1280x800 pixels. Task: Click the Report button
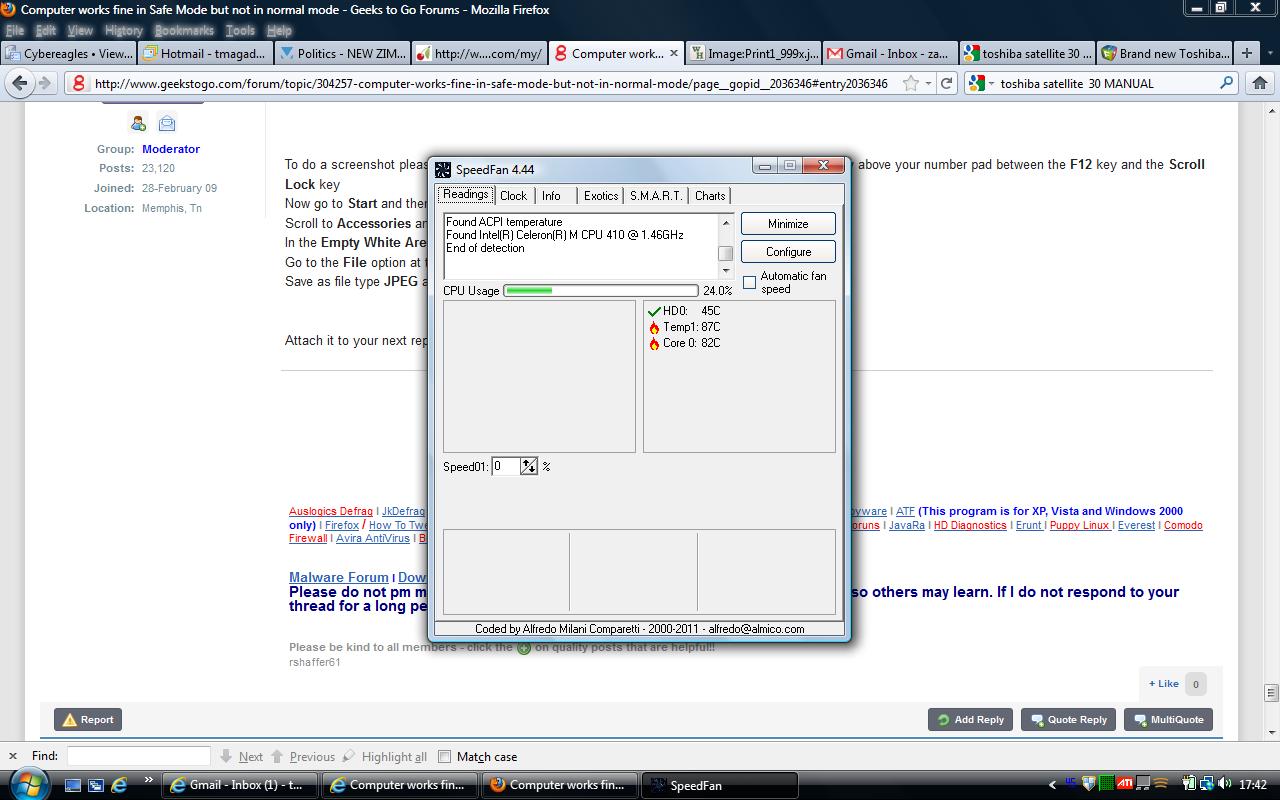88,719
